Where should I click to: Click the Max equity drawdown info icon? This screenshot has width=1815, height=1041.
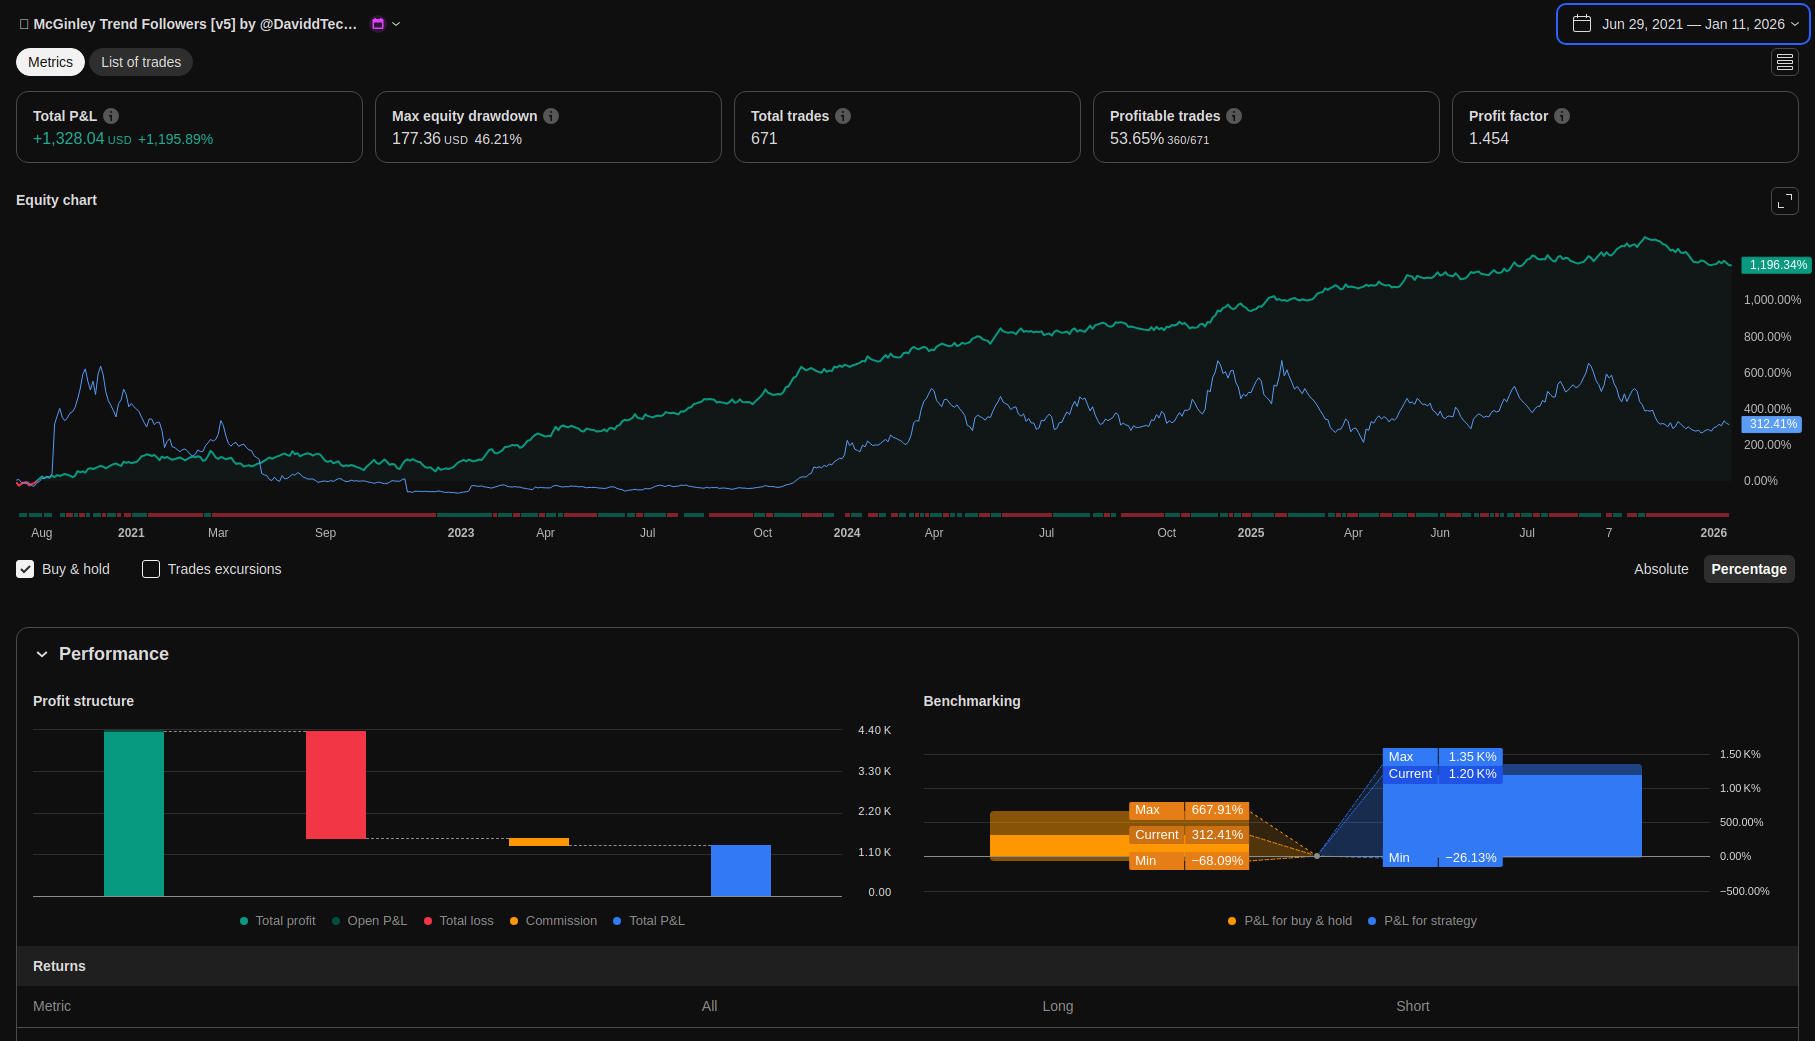coord(551,116)
